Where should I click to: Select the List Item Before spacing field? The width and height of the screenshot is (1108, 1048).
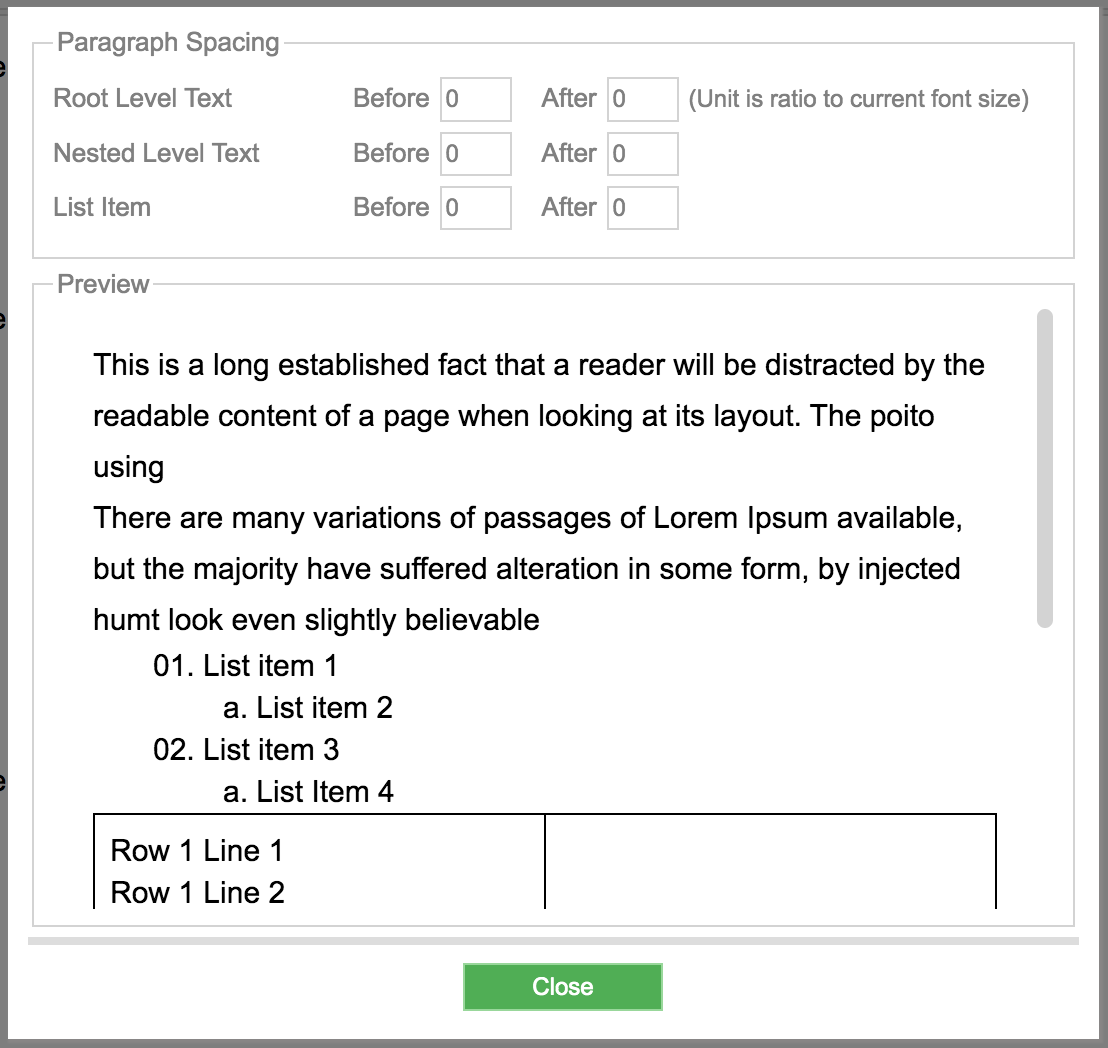click(x=476, y=208)
